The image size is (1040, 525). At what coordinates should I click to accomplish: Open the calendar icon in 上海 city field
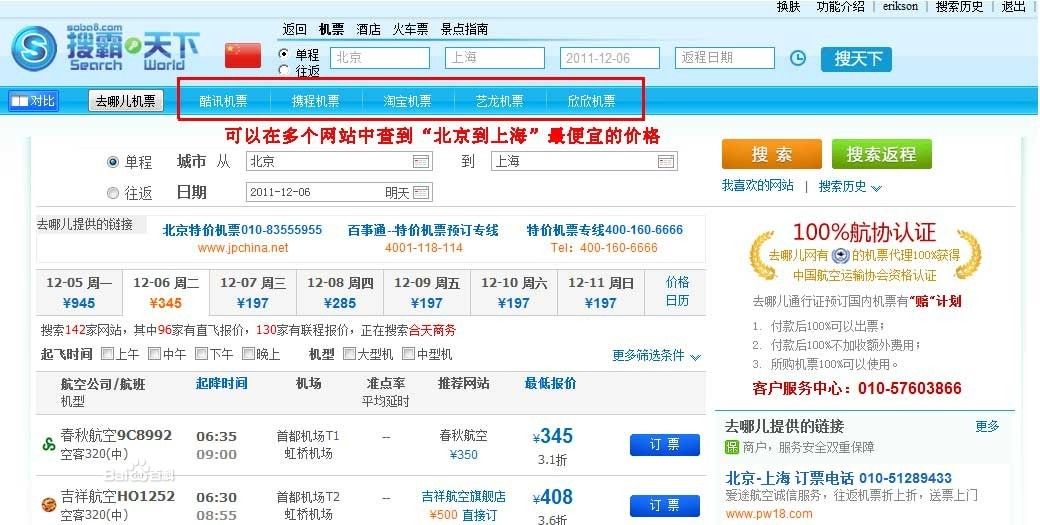click(666, 161)
